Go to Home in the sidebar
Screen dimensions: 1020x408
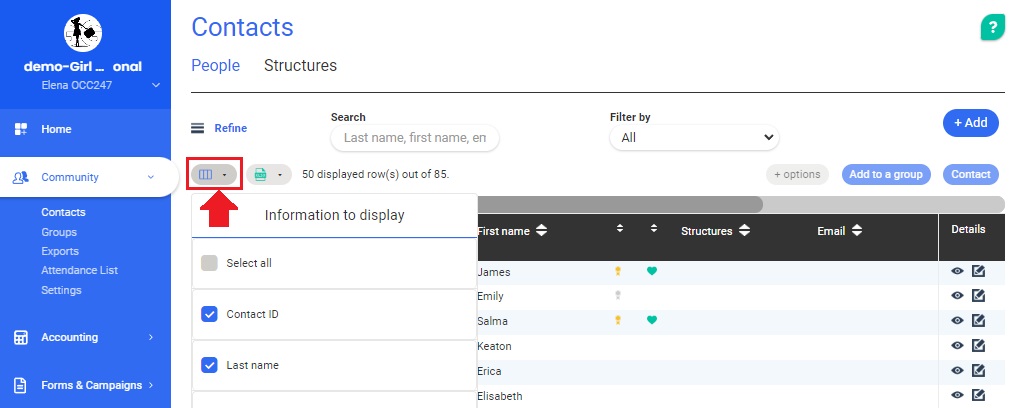(x=56, y=129)
